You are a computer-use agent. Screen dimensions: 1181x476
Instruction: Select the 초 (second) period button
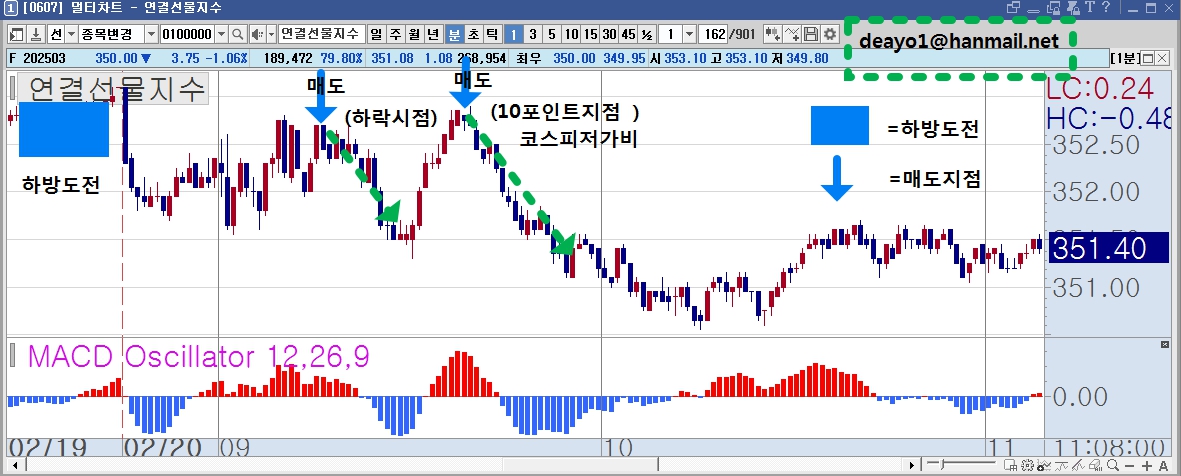pyautogui.click(x=474, y=34)
